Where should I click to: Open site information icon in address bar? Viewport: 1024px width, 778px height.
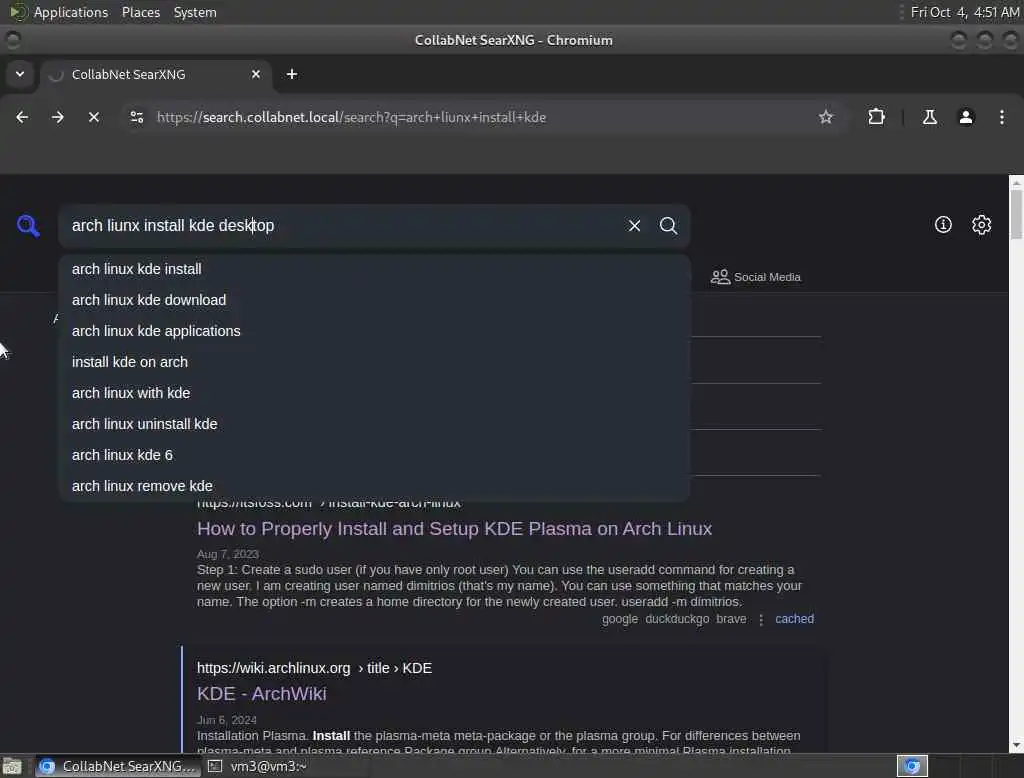pos(136,117)
